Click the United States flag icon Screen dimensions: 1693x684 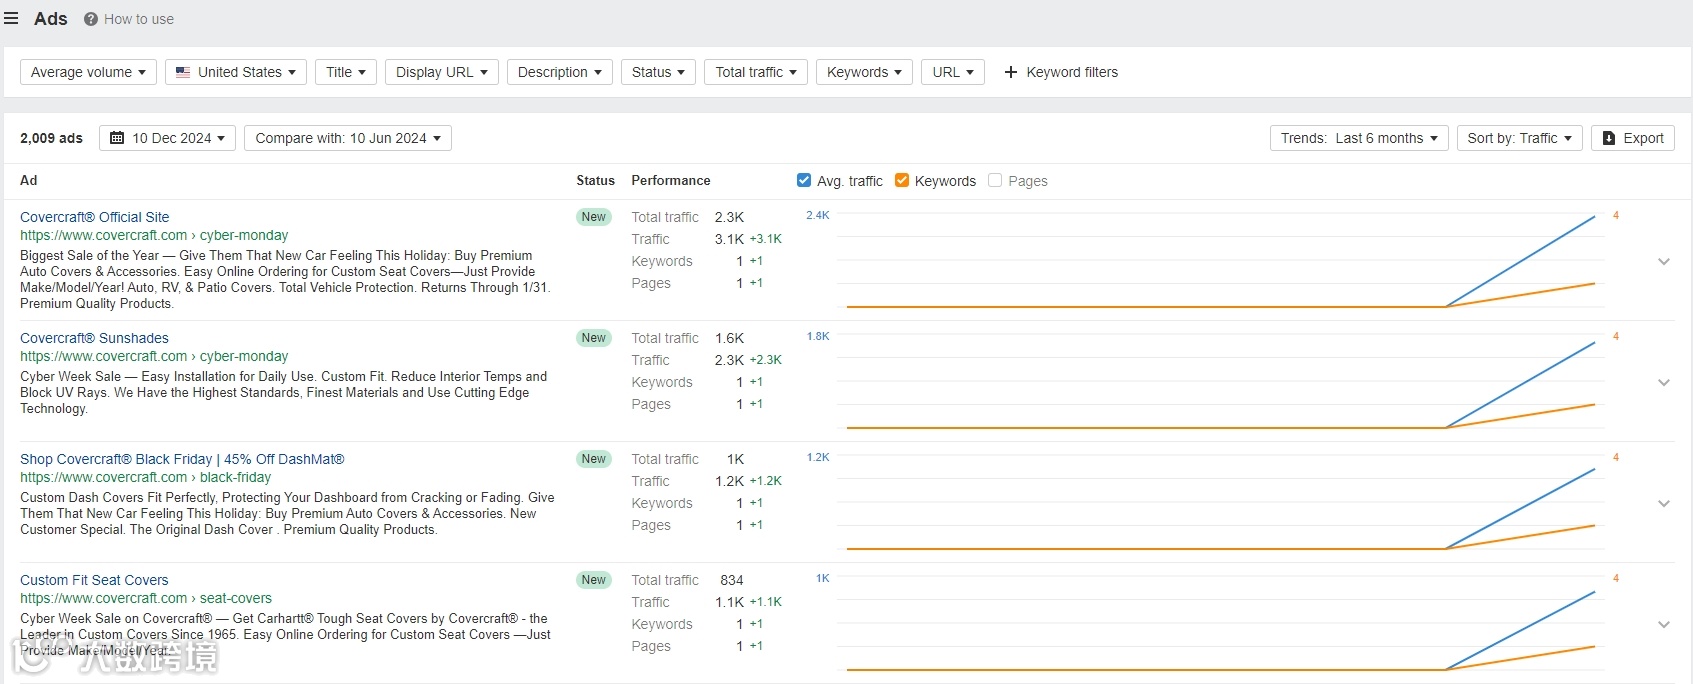[x=183, y=72]
